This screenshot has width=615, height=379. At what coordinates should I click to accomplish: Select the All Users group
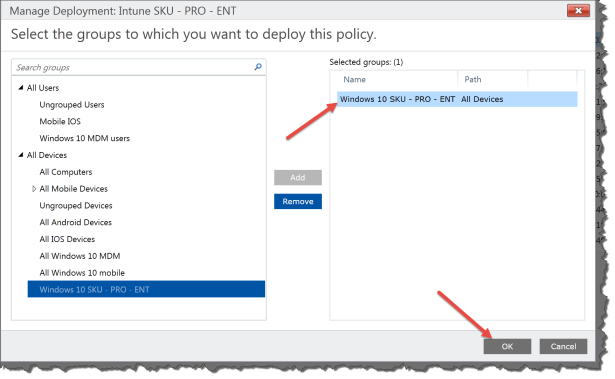coord(43,88)
